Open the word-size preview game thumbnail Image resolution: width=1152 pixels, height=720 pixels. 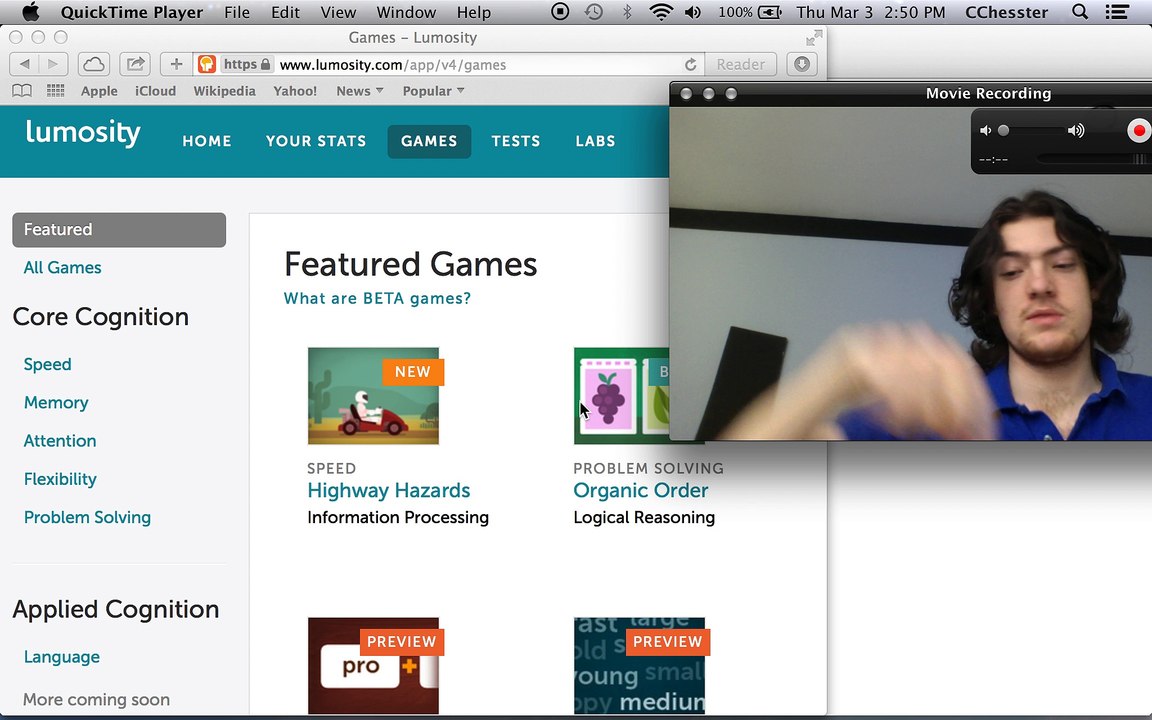(639, 666)
